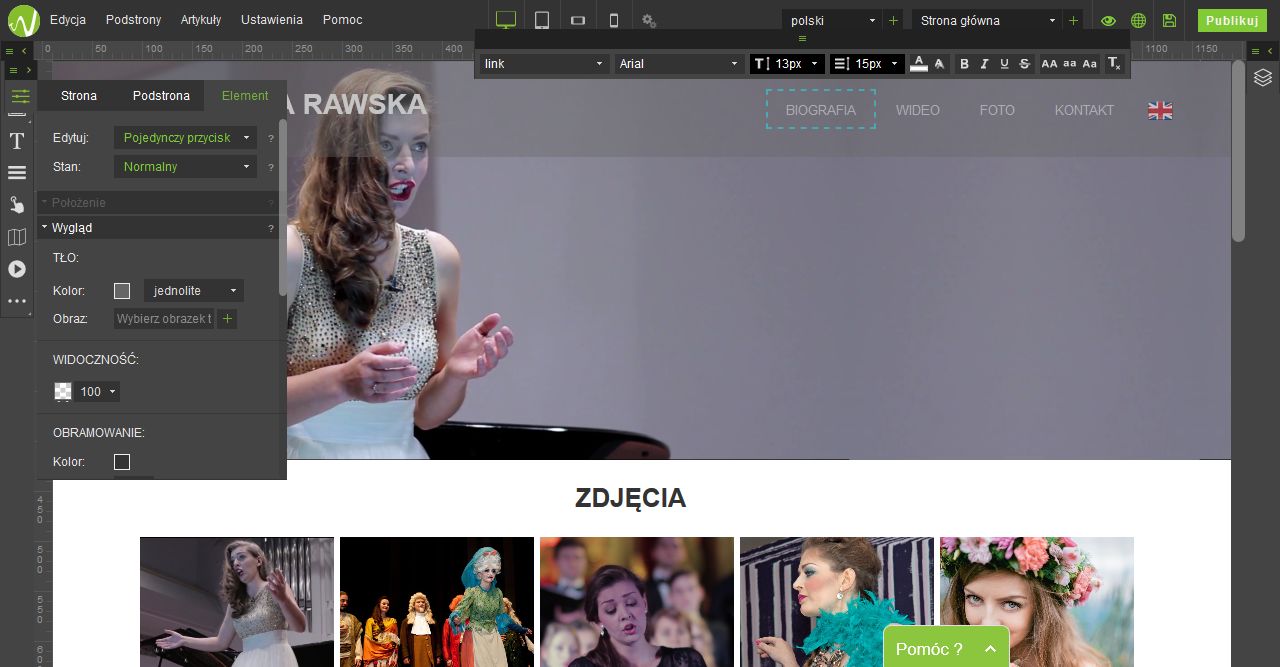Switch to desktop view icon

coord(506,20)
